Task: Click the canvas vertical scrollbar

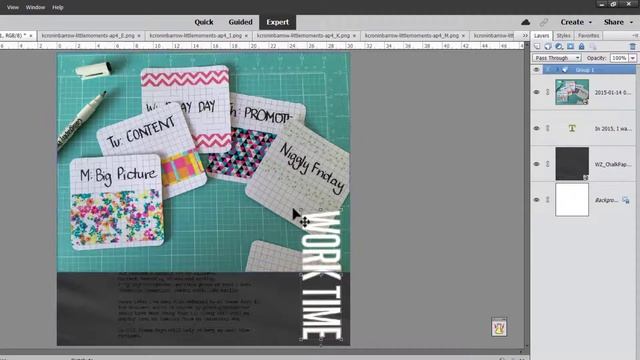Action: [527, 196]
